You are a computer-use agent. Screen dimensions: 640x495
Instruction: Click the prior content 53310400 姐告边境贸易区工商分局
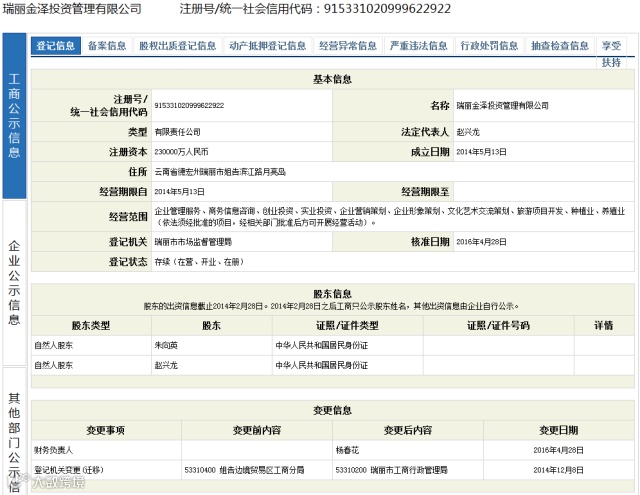pos(244,470)
